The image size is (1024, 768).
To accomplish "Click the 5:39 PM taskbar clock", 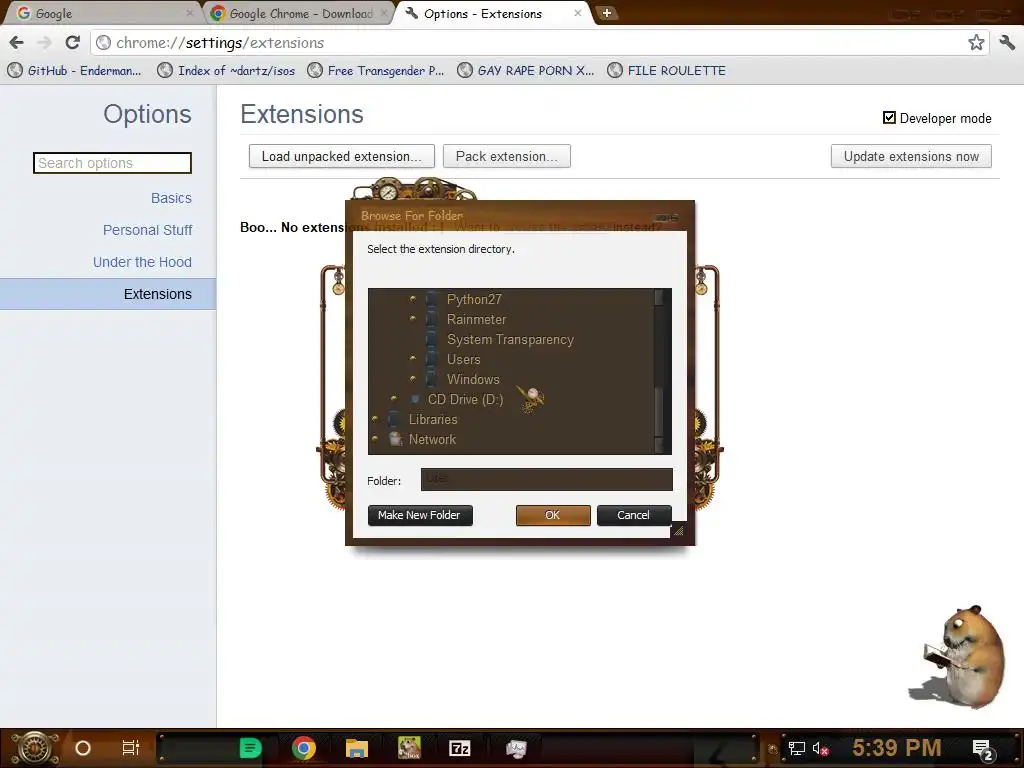I will [897, 748].
